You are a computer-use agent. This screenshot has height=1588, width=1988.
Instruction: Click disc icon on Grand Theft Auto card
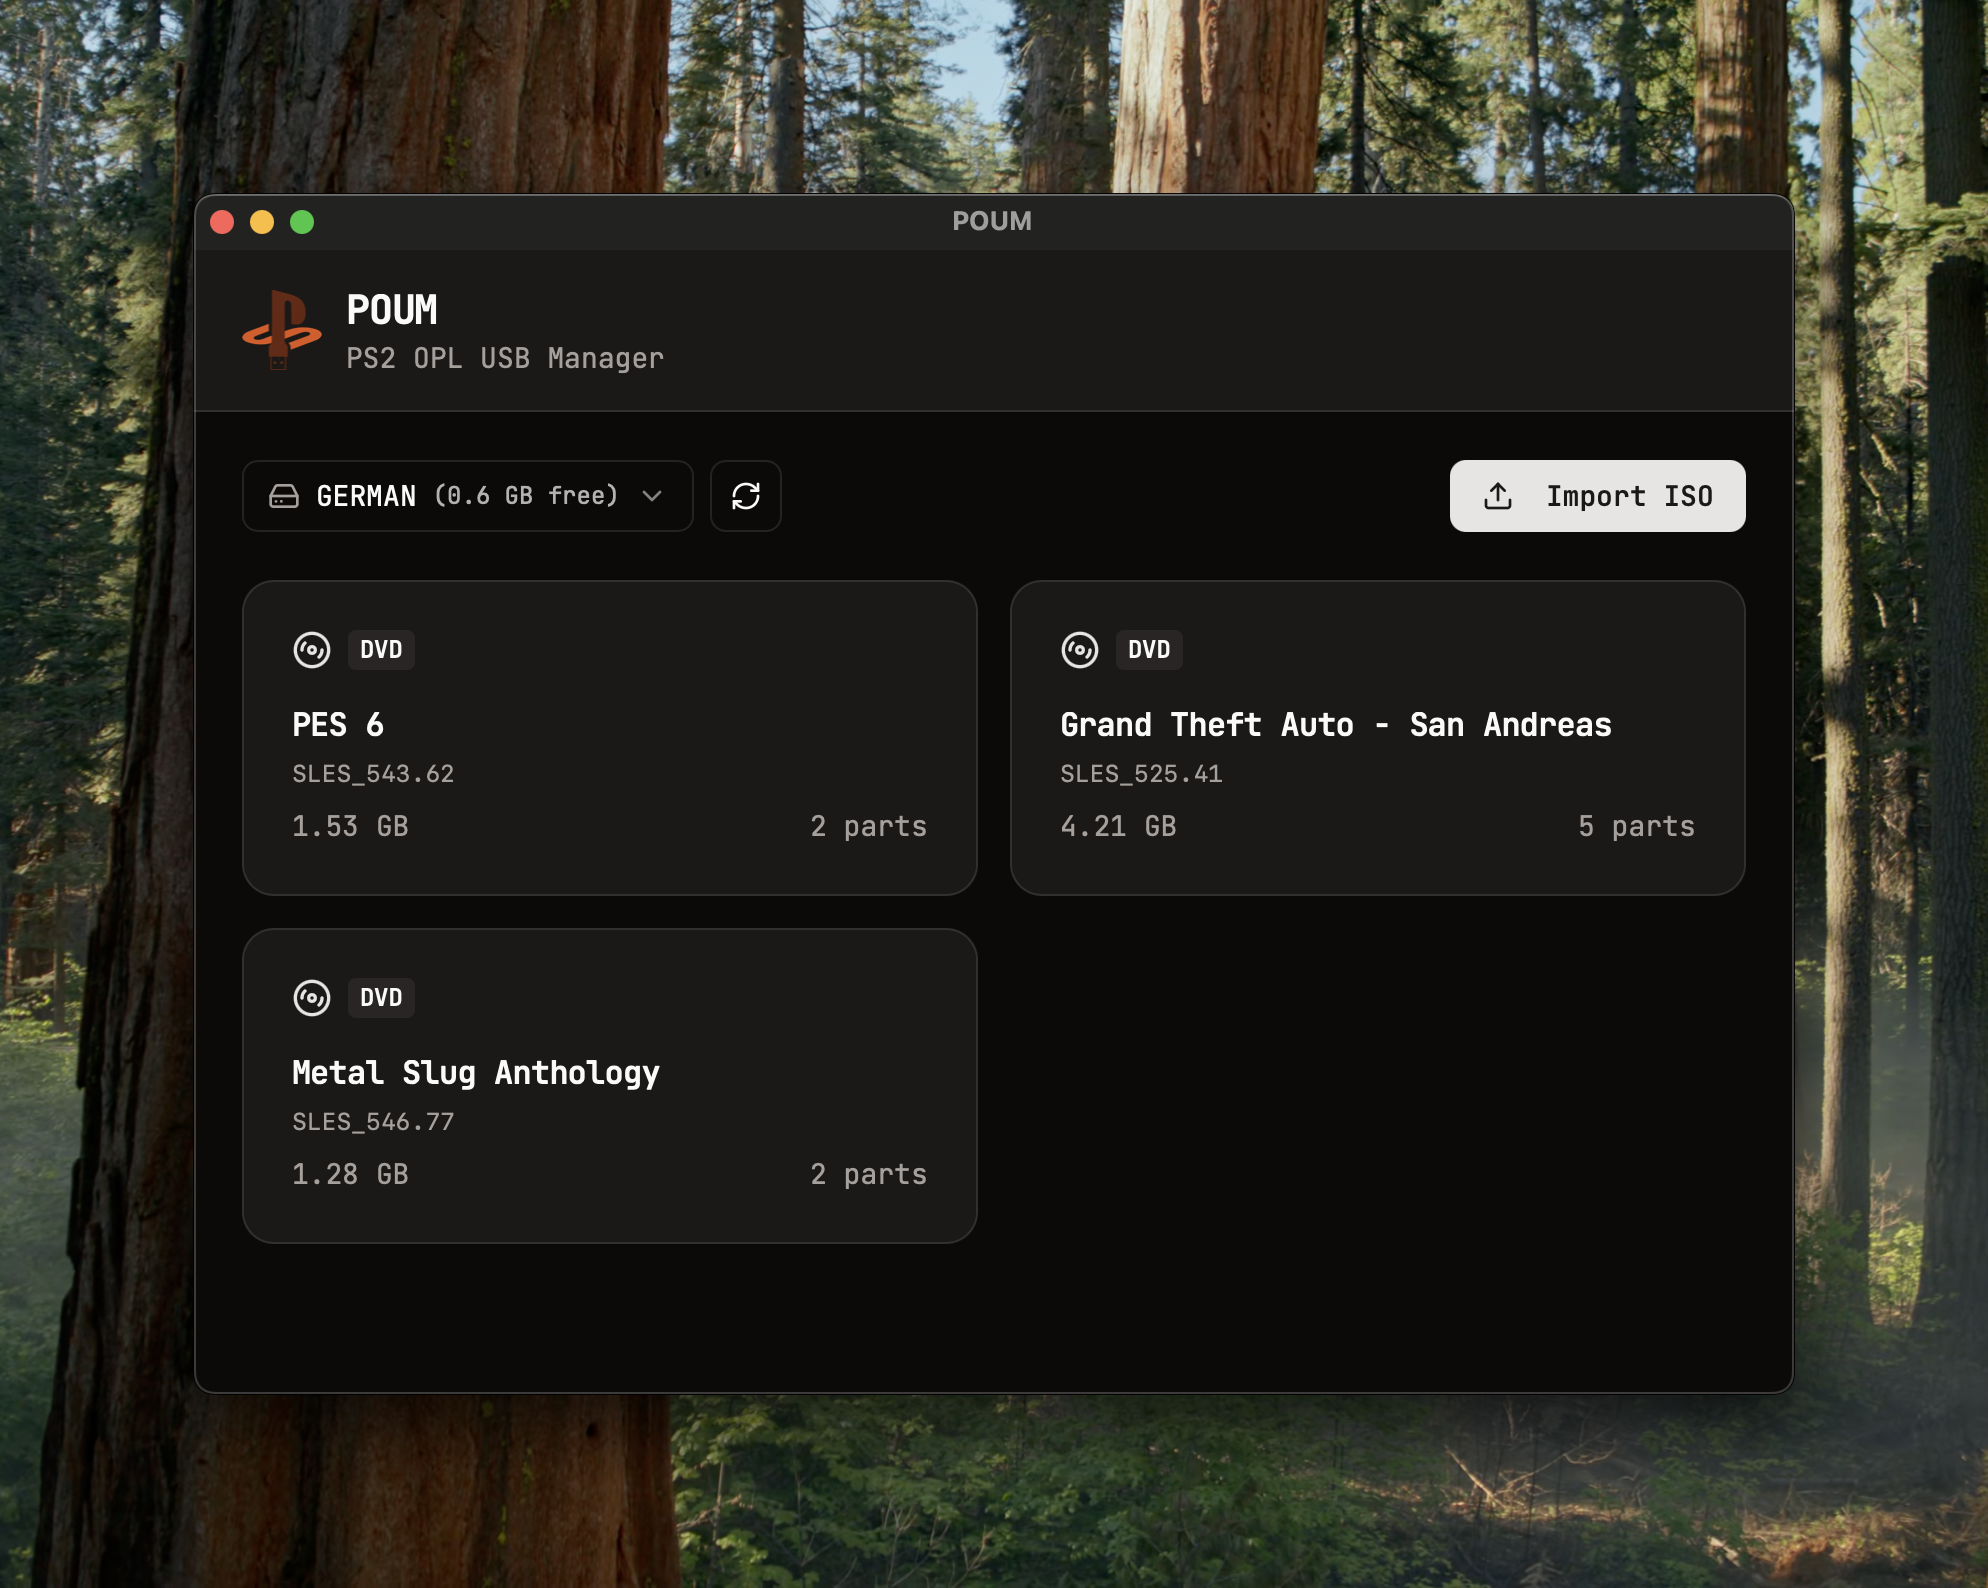(1079, 650)
